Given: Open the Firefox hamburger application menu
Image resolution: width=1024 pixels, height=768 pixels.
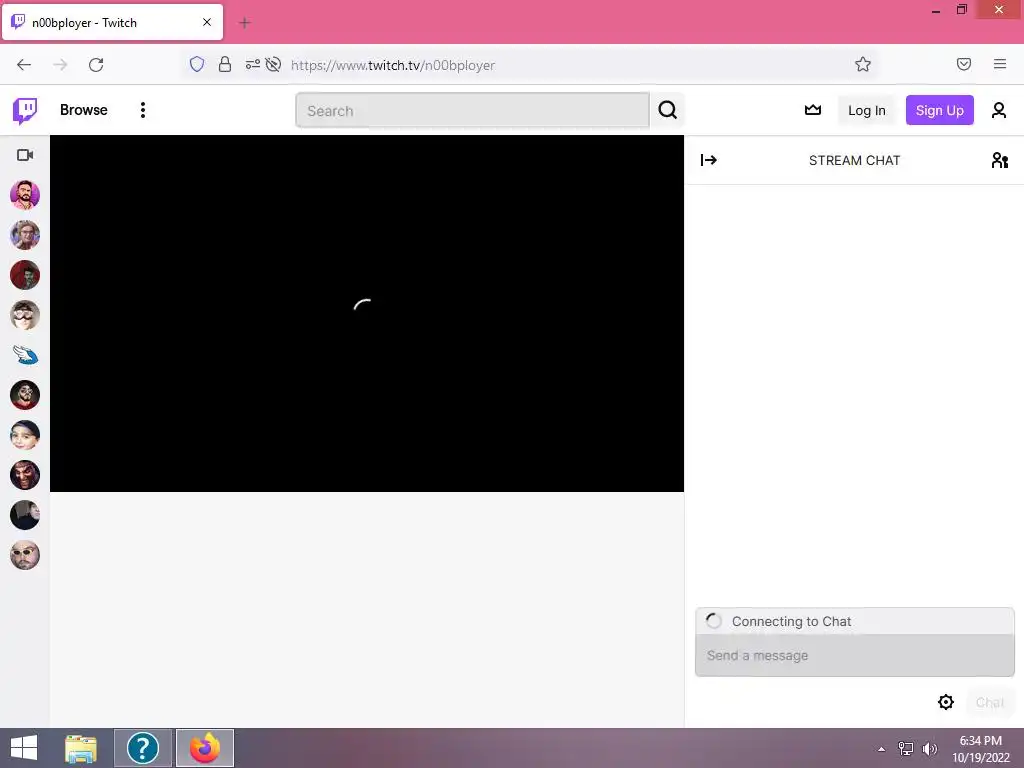Looking at the screenshot, I should [x=1000, y=64].
